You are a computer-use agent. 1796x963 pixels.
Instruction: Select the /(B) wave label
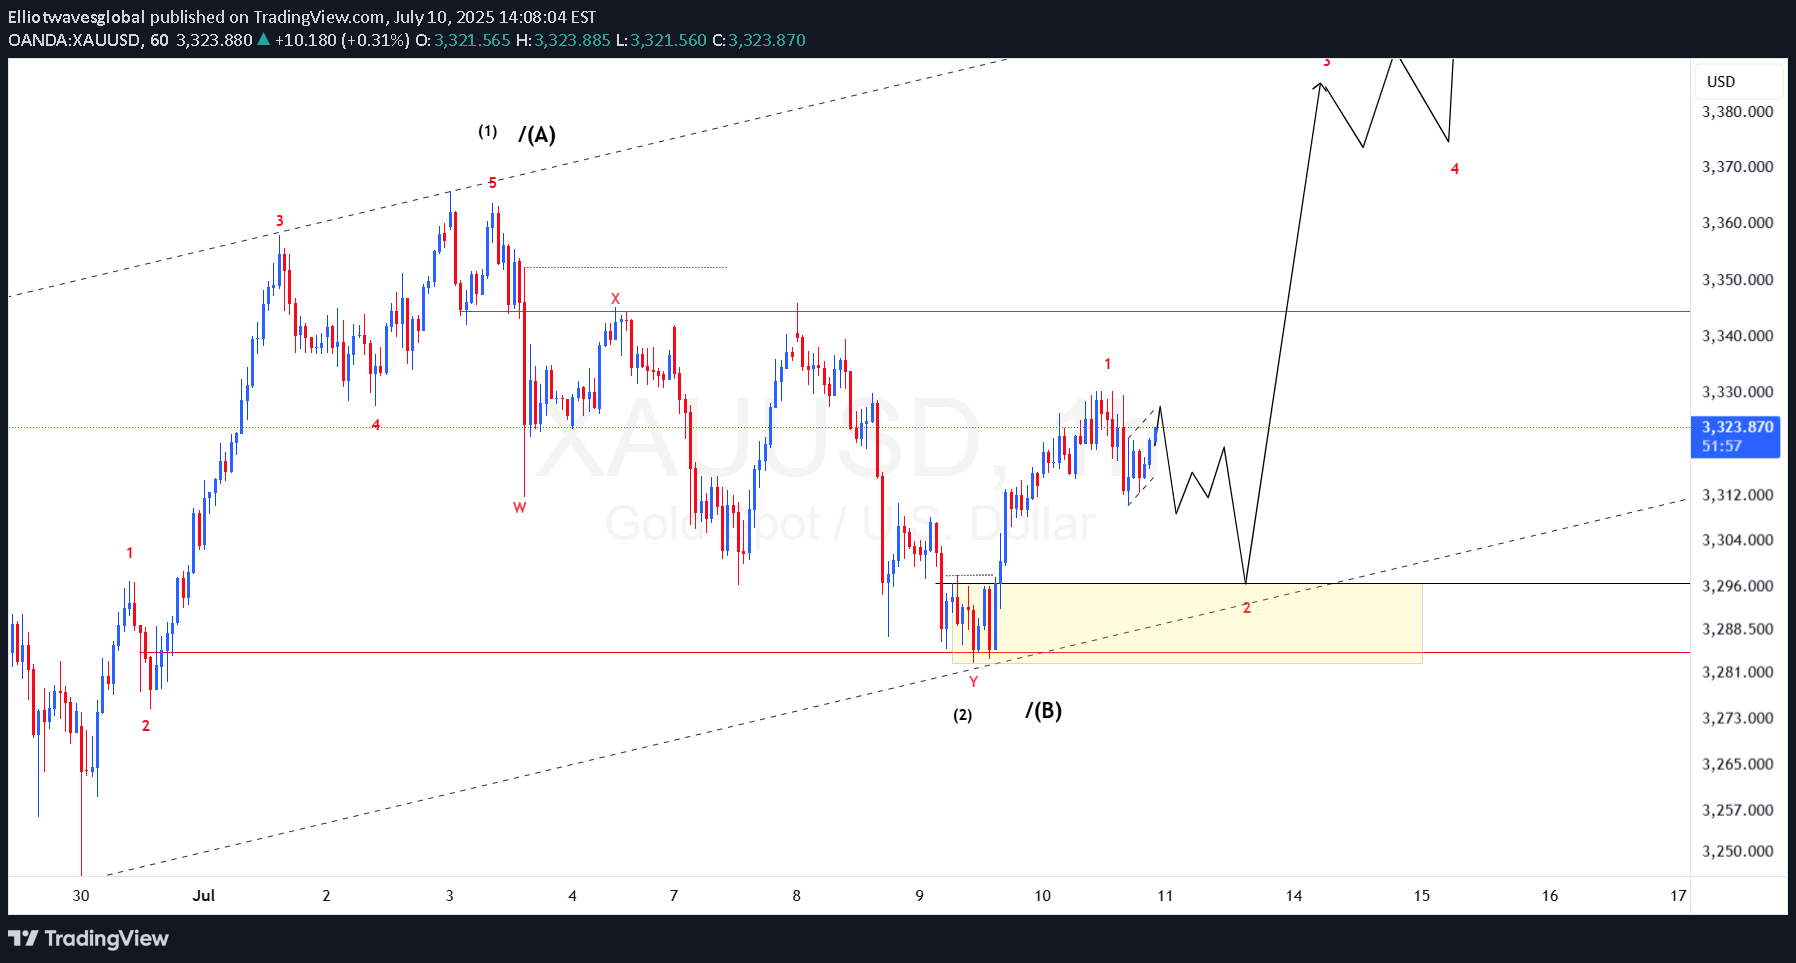[x=1043, y=711]
